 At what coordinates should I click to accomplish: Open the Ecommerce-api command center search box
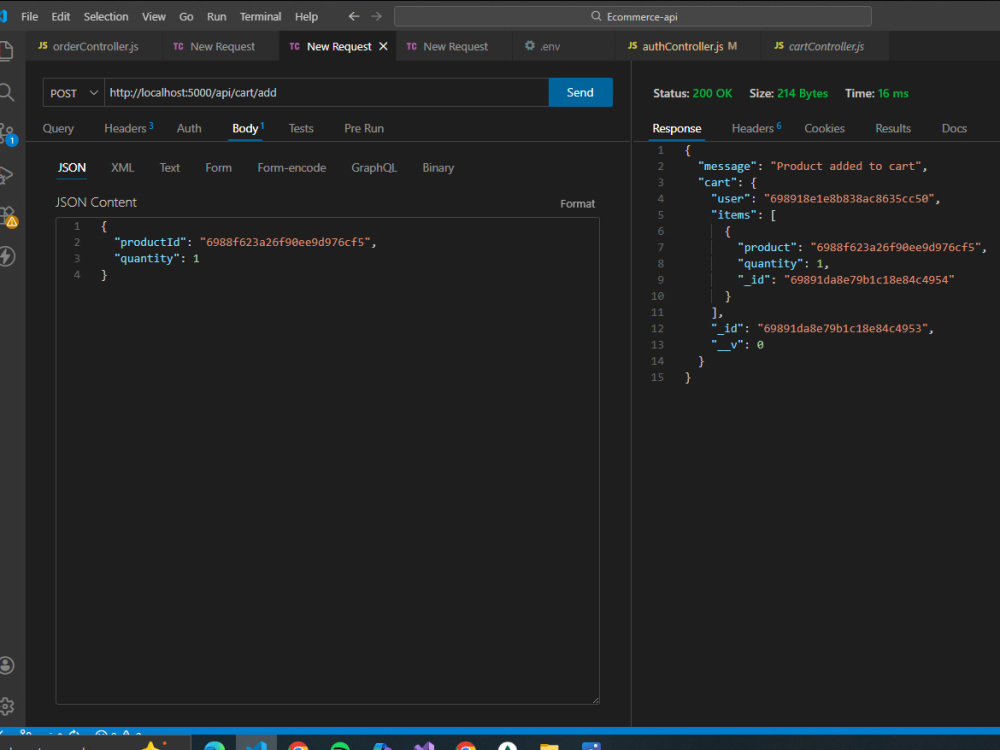point(633,17)
